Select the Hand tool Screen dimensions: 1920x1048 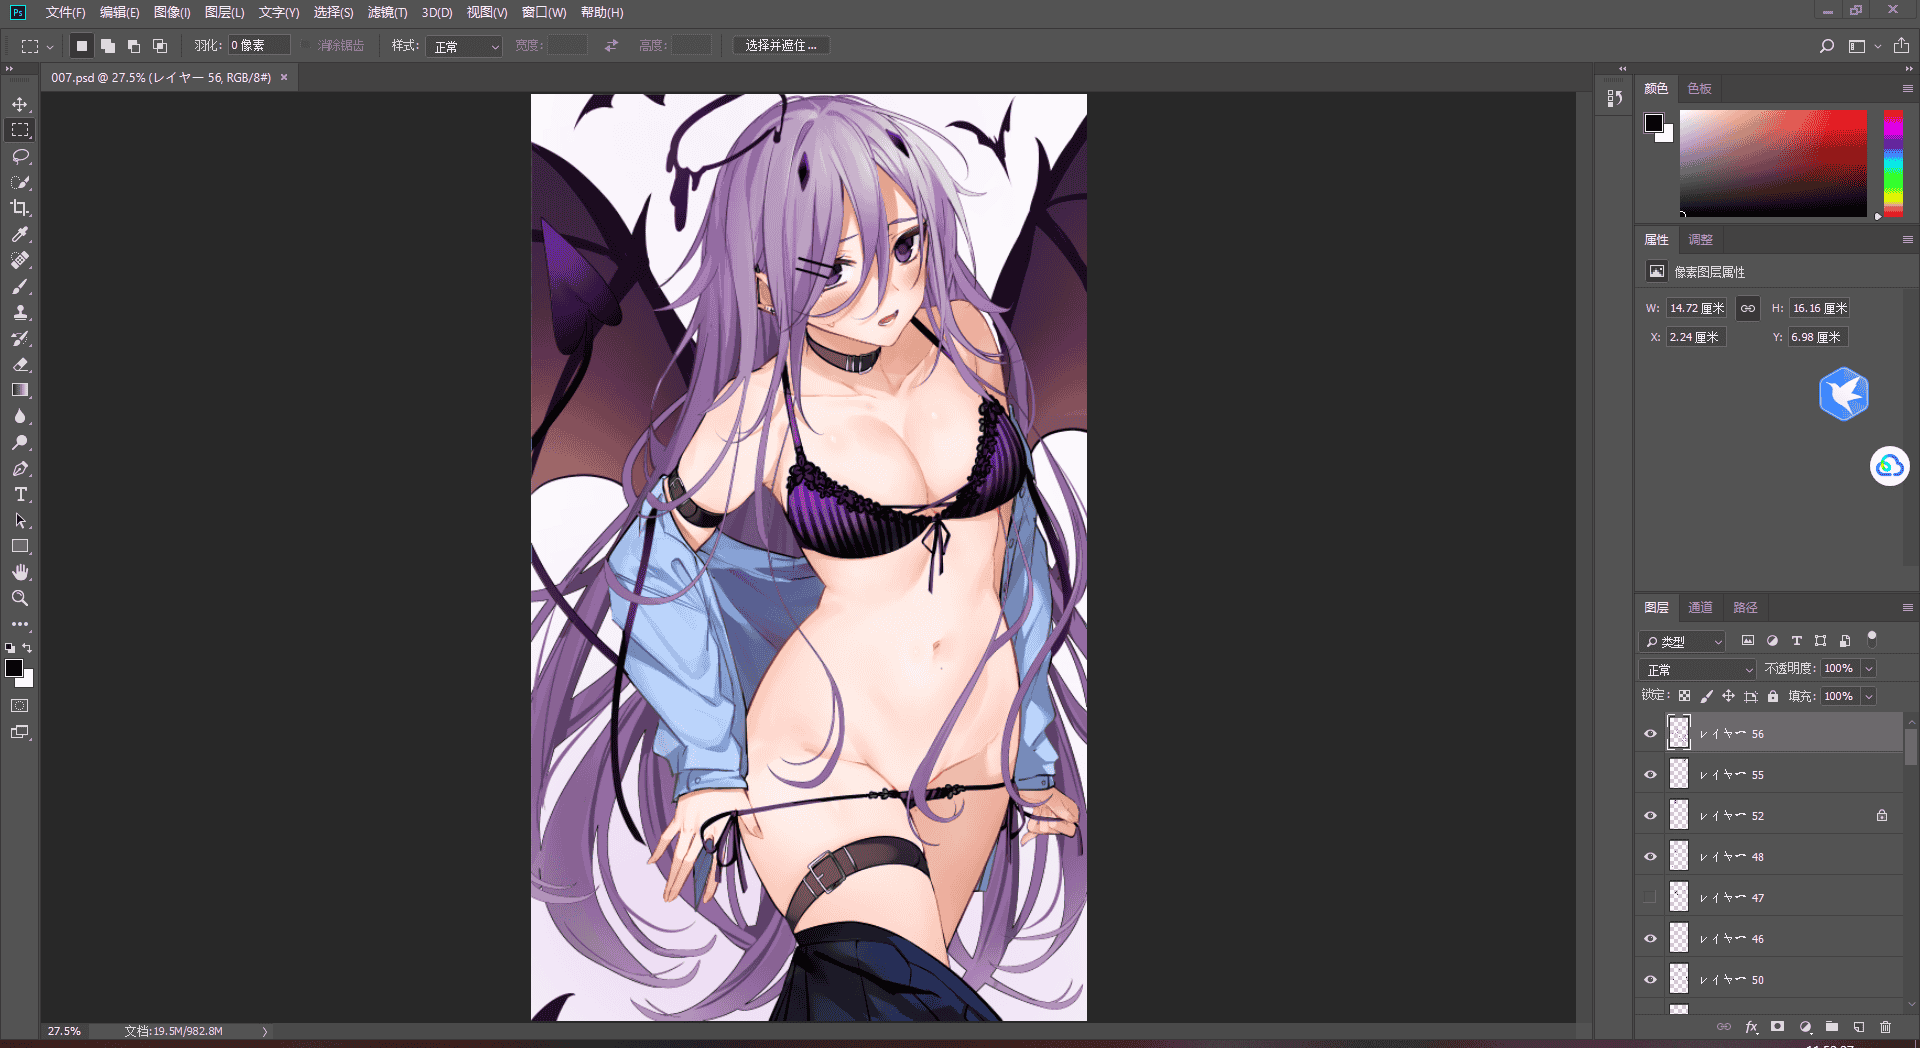(x=20, y=572)
